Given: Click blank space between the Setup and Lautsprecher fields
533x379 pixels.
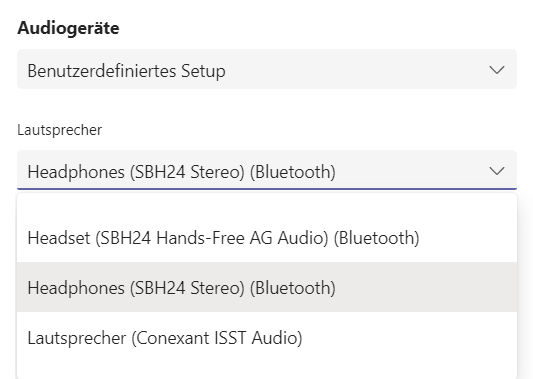Looking at the screenshot, I should [x=267, y=105].
